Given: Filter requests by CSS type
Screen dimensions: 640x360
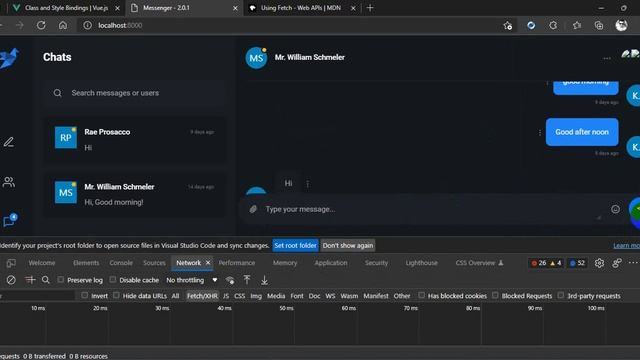Looking at the screenshot, I should pos(240,296).
